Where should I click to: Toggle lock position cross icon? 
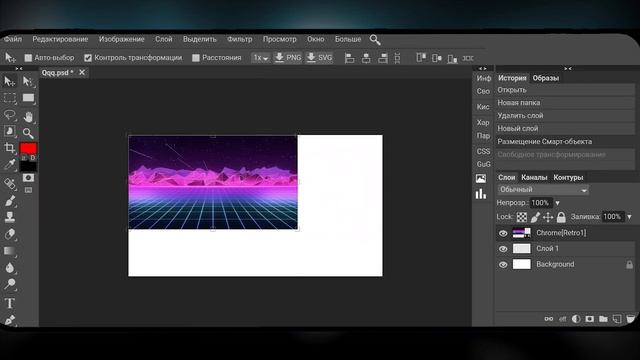pos(548,217)
